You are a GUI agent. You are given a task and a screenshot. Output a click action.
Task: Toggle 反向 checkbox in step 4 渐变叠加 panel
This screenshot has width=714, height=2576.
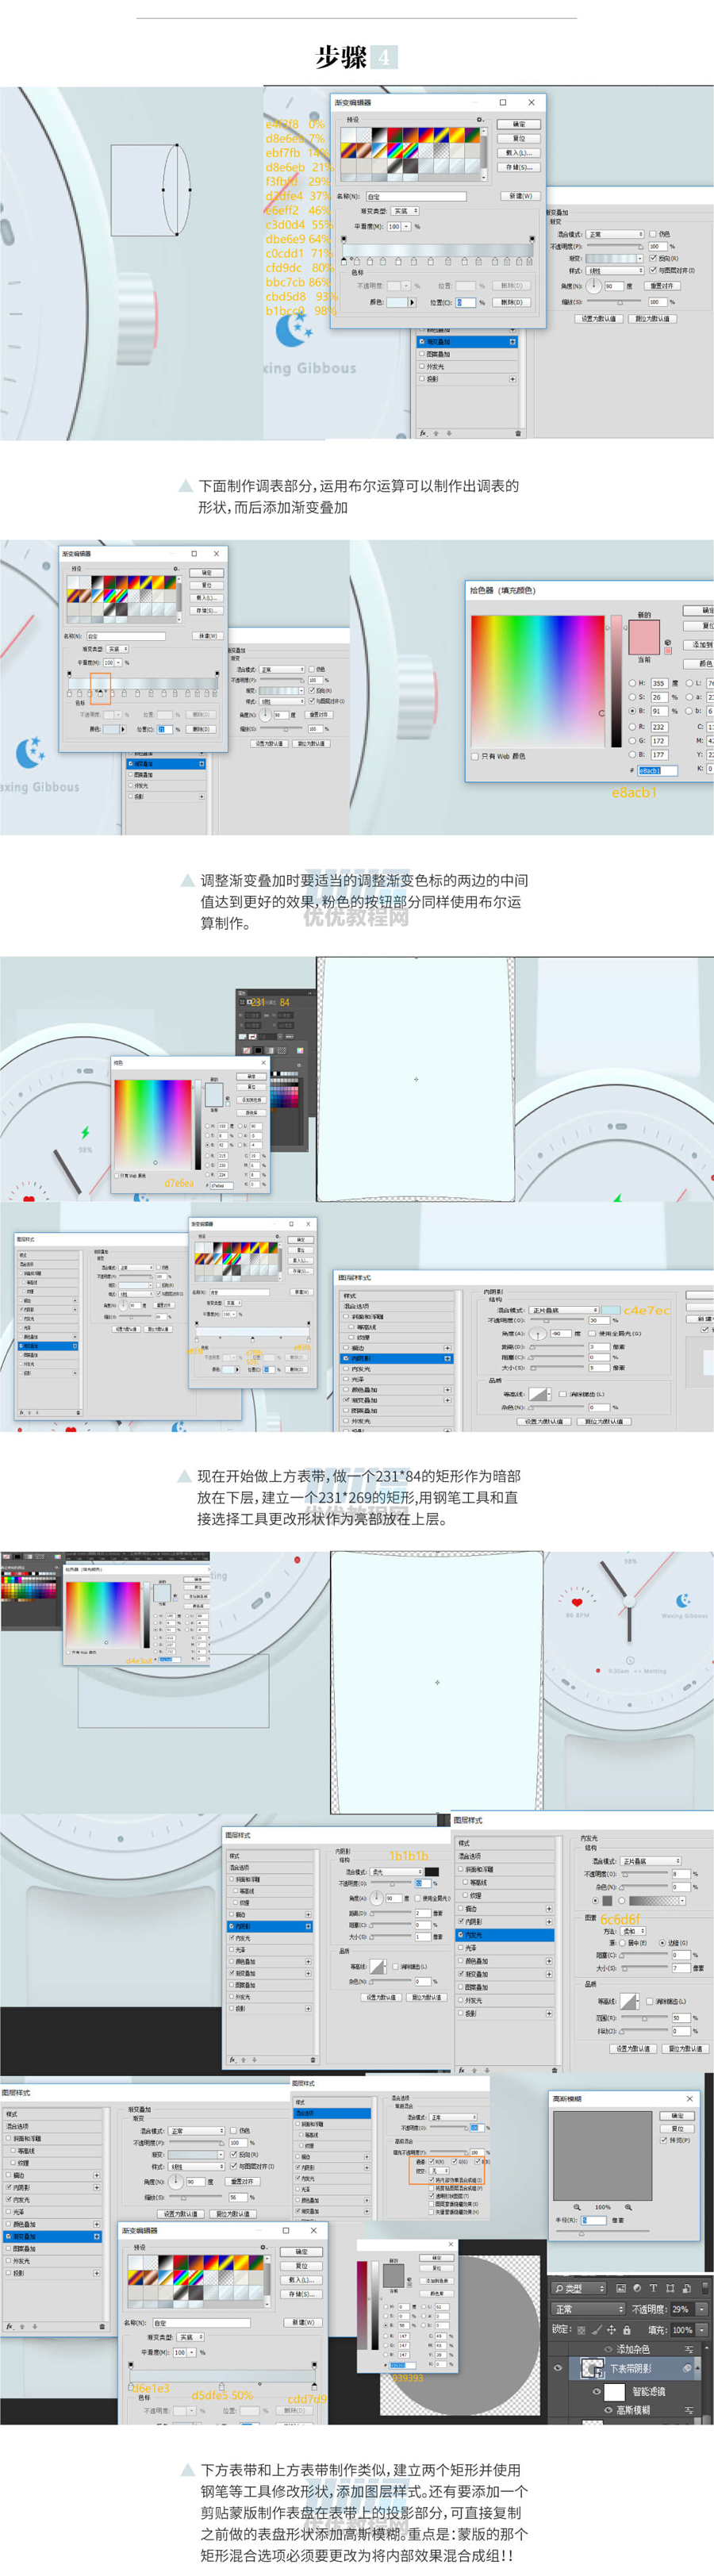653,258
